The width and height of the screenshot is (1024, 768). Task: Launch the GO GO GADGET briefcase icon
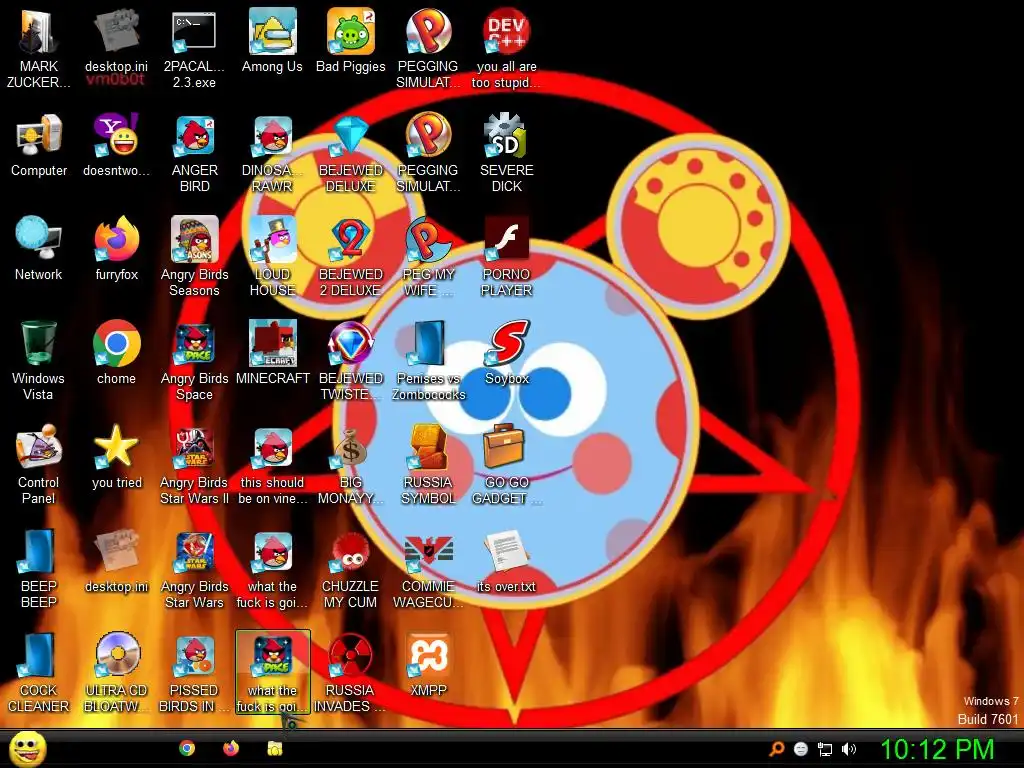pyautogui.click(x=507, y=465)
